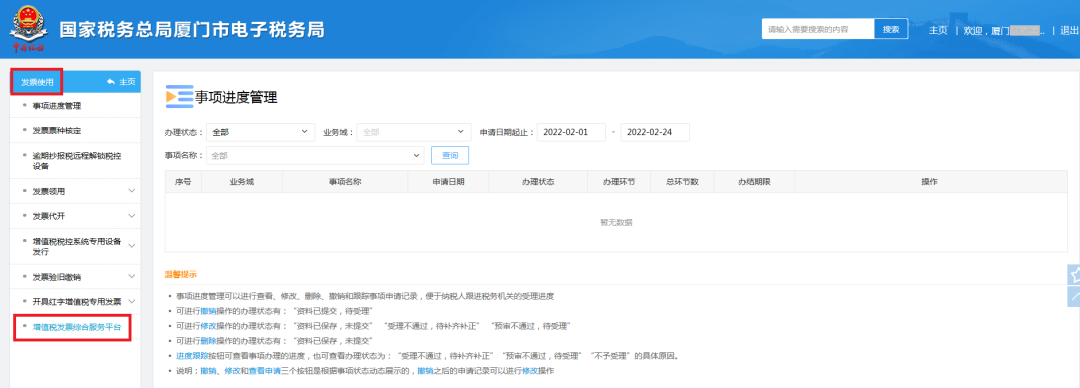Viewport: 1080px width, 388px height.
Task: Click the 退出 logout link
Action: click(1070, 30)
